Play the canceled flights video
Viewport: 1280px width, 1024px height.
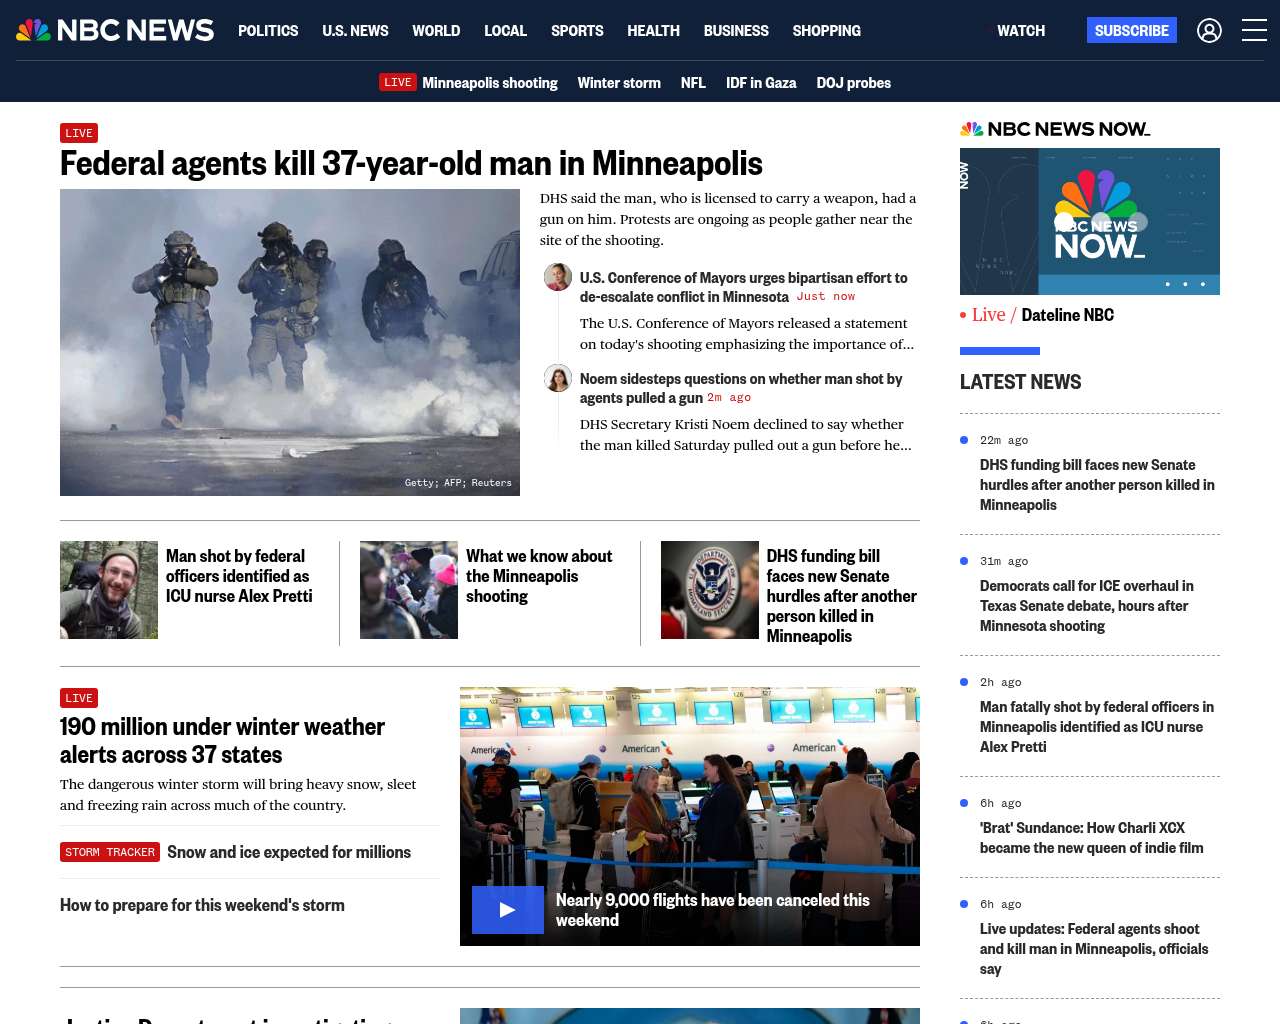508,910
